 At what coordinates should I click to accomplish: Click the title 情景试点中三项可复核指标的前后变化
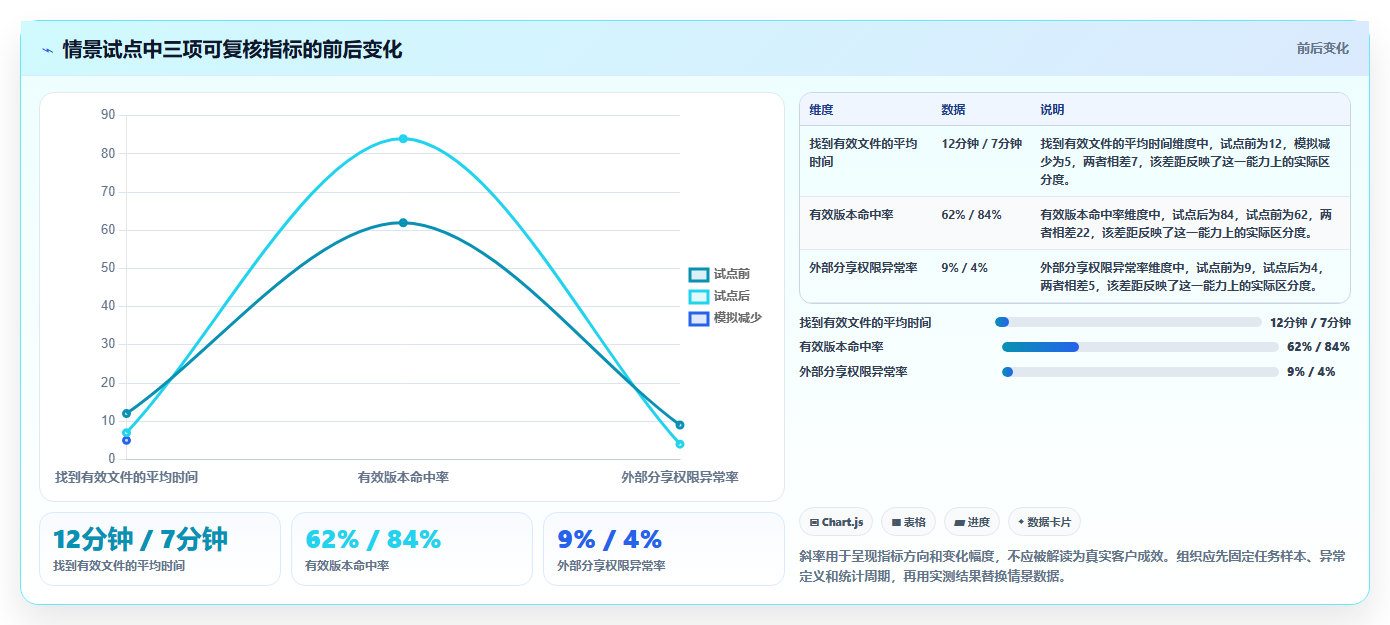[232, 49]
